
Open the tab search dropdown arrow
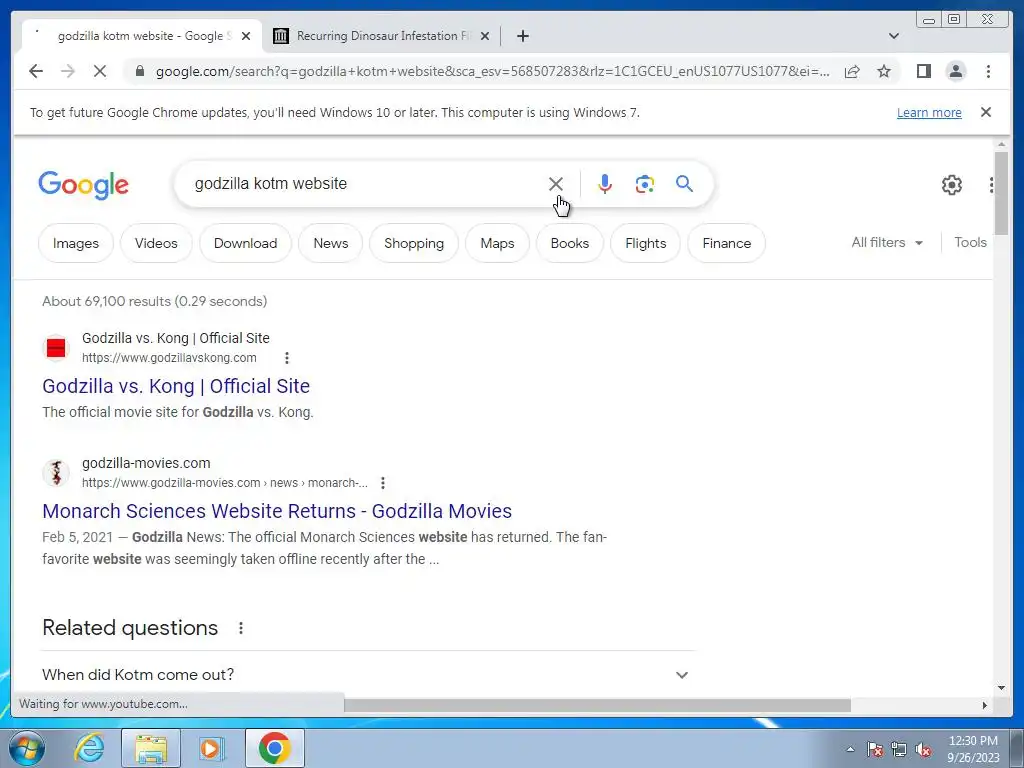click(893, 36)
